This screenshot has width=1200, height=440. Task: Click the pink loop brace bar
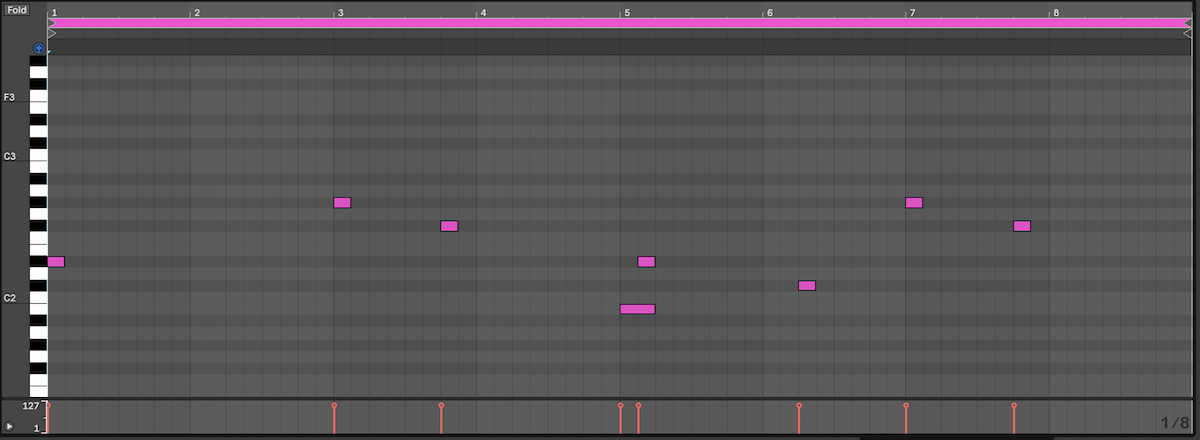[x=618, y=22]
